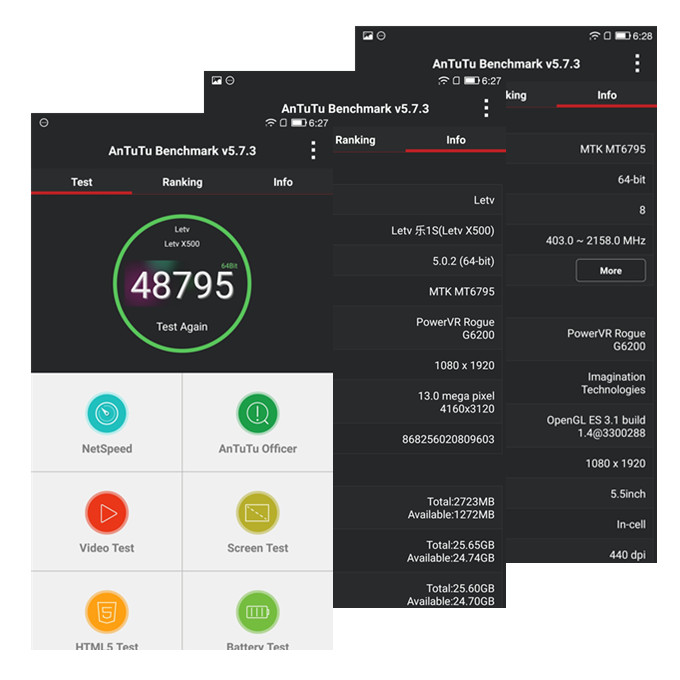Tap do-not-disturb icon in middle window status bar
The image size is (680, 680).
coord(230,80)
